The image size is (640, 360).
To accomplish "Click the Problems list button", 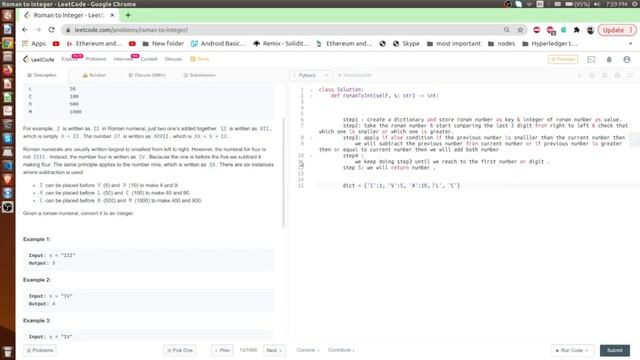I will pyautogui.click(x=40, y=350).
